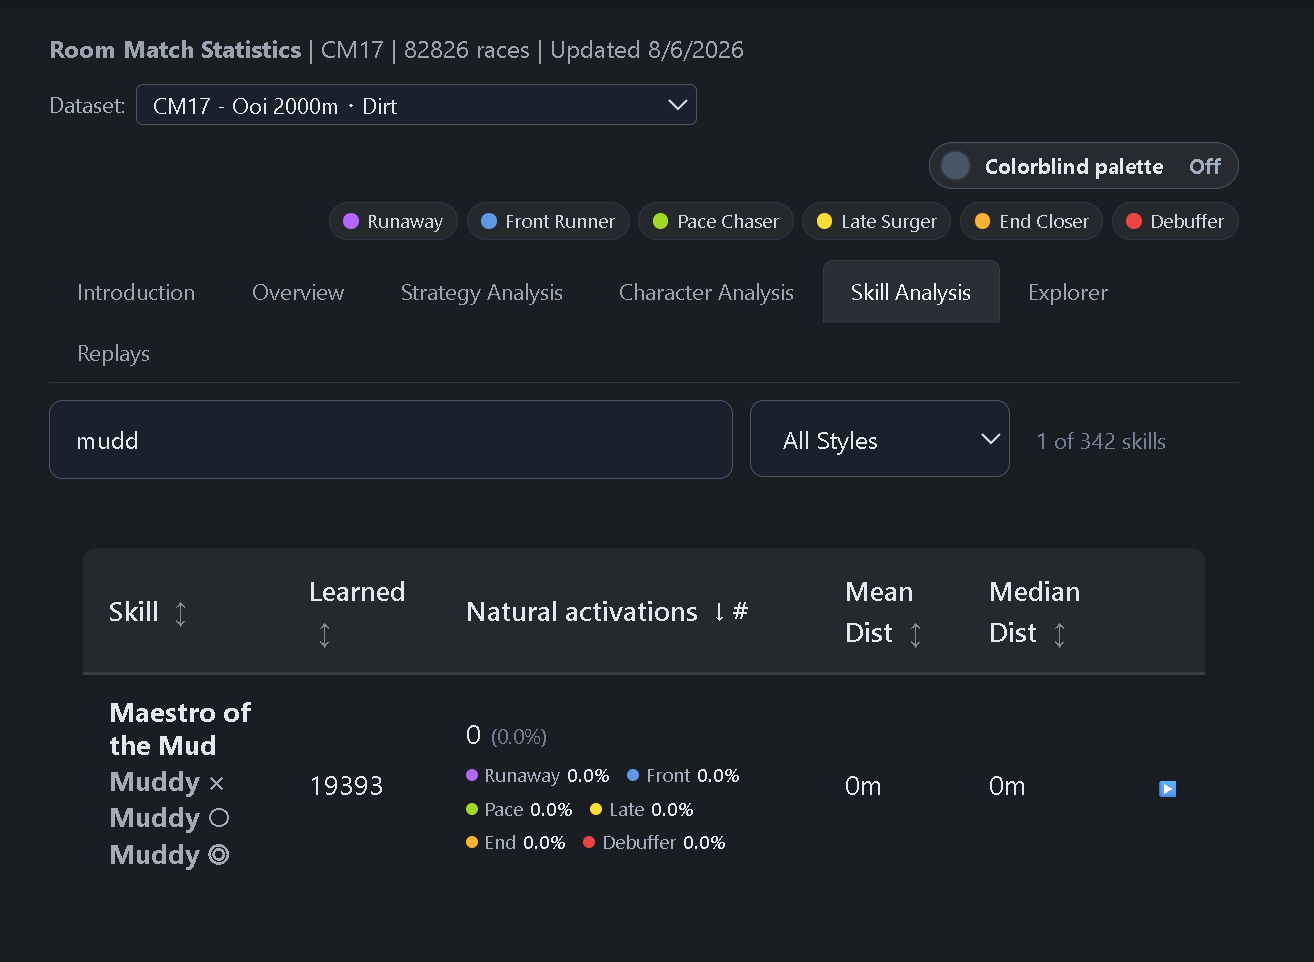Screen dimensions: 1314x962
Task: Click the End 0.0% activation entry
Action: click(516, 843)
